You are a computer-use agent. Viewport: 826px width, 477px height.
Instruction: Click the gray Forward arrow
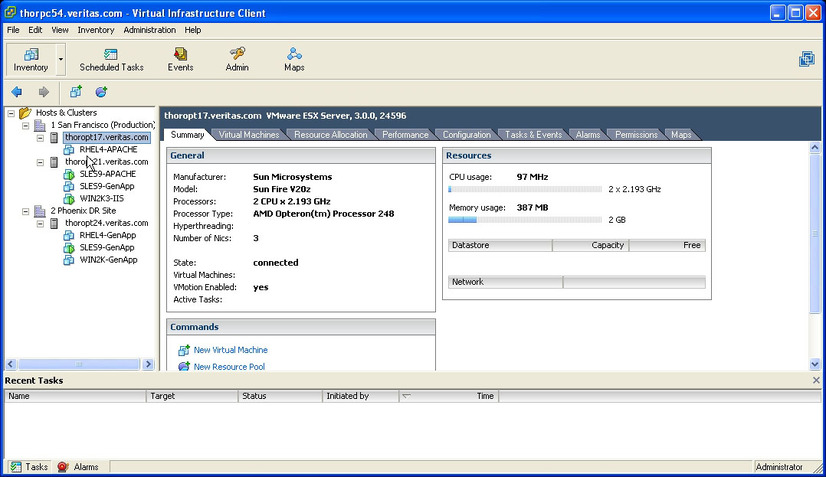click(44, 92)
